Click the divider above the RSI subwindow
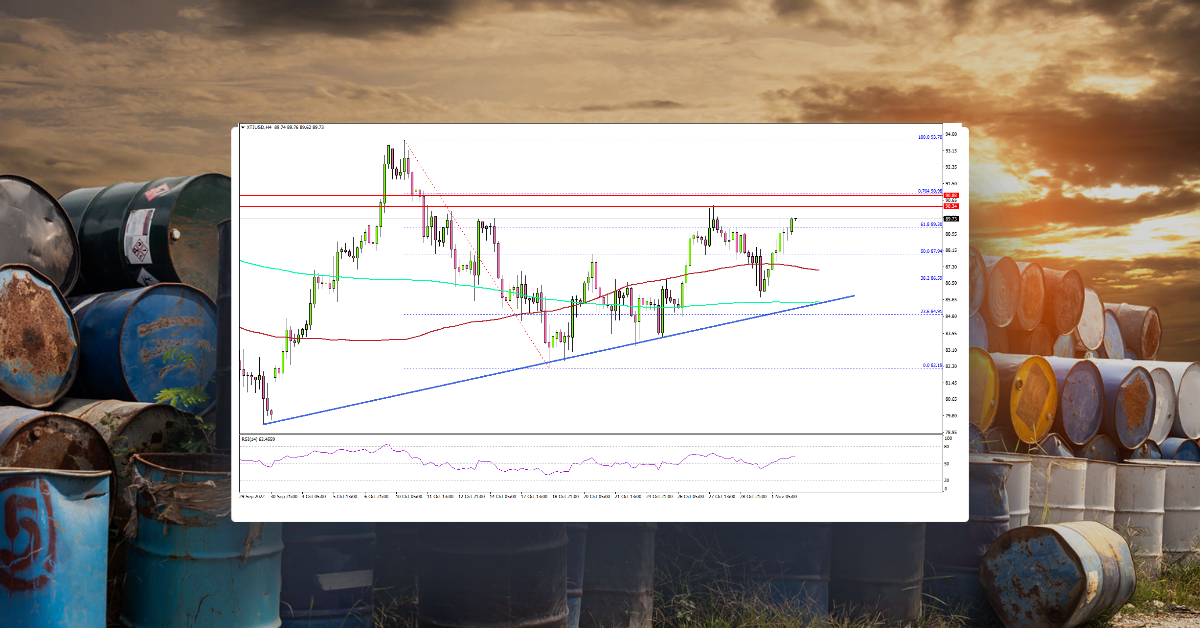Image resolution: width=1200 pixels, height=628 pixels. pyautogui.click(x=600, y=429)
